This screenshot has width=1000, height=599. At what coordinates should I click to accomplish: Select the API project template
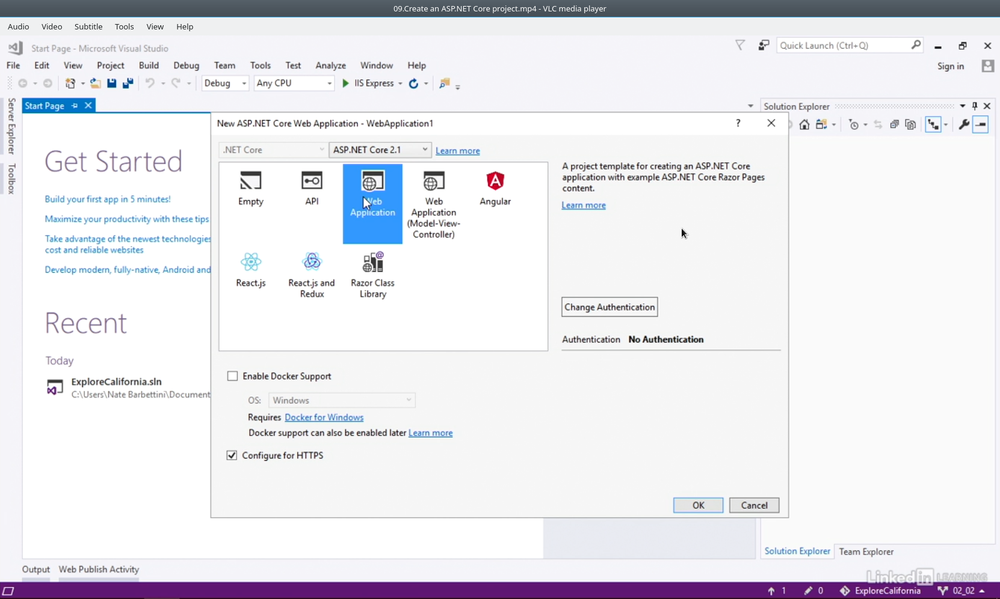pyautogui.click(x=311, y=189)
